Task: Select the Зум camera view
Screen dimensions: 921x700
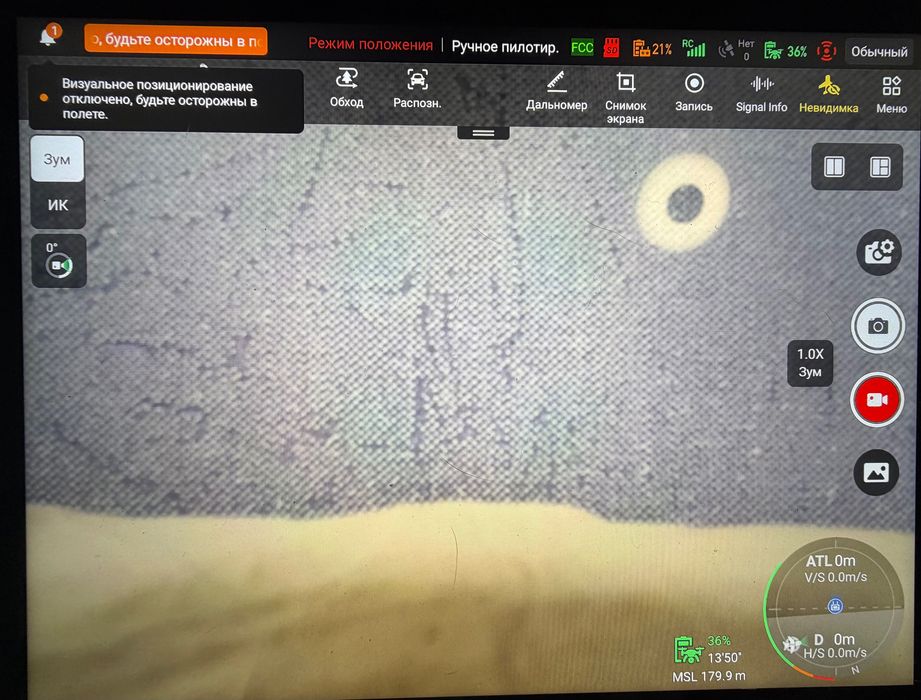Action: (57, 159)
